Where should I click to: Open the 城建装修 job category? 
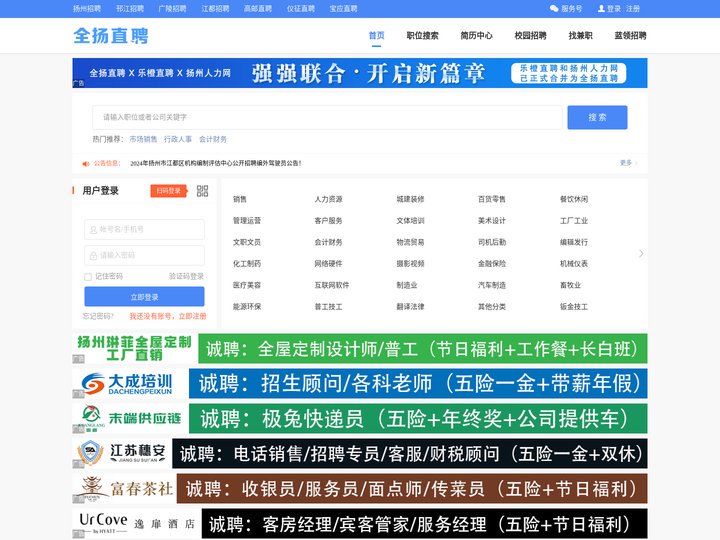click(410, 199)
